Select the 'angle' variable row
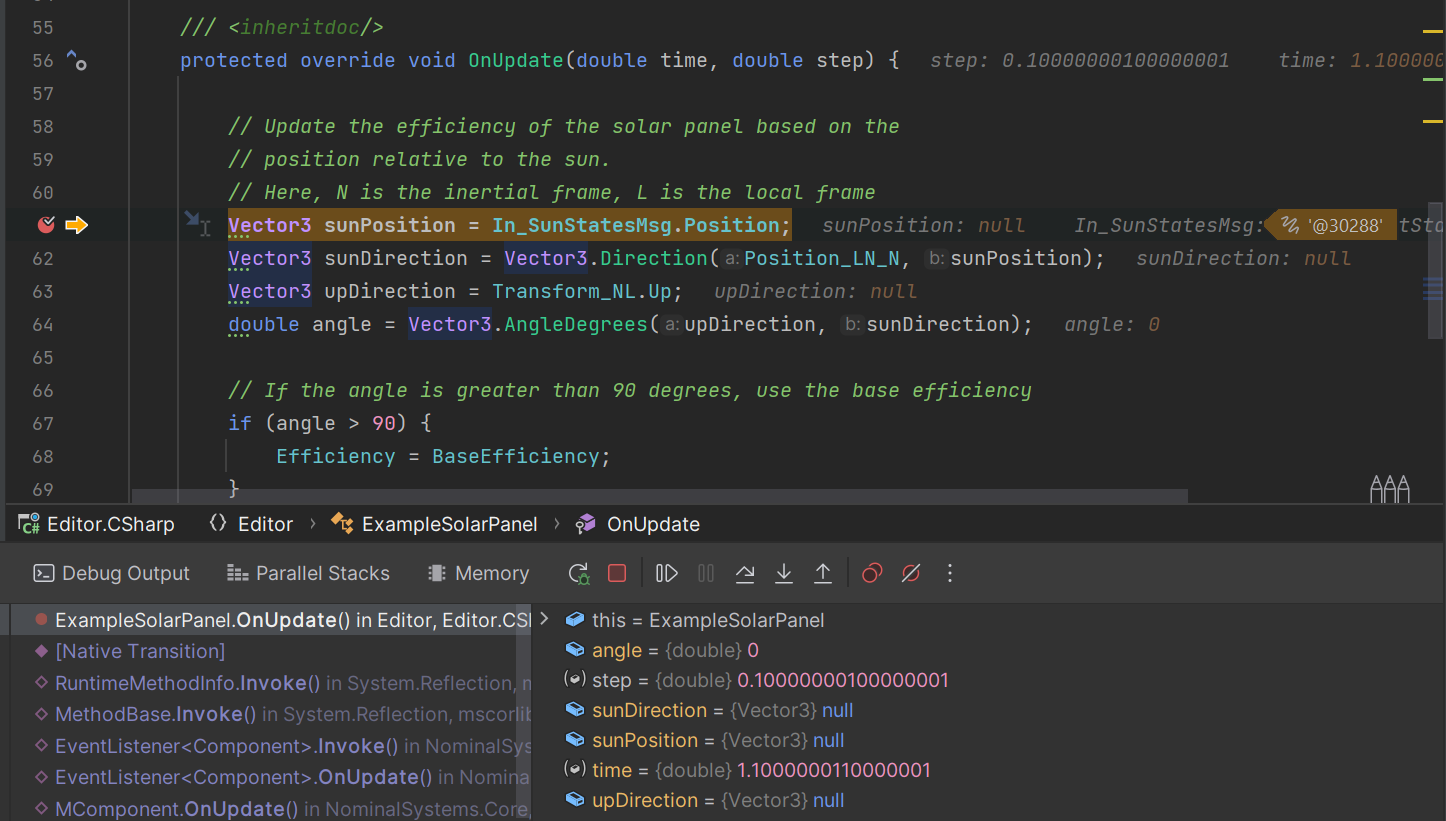 pyautogui.click(x=989, y=650)
